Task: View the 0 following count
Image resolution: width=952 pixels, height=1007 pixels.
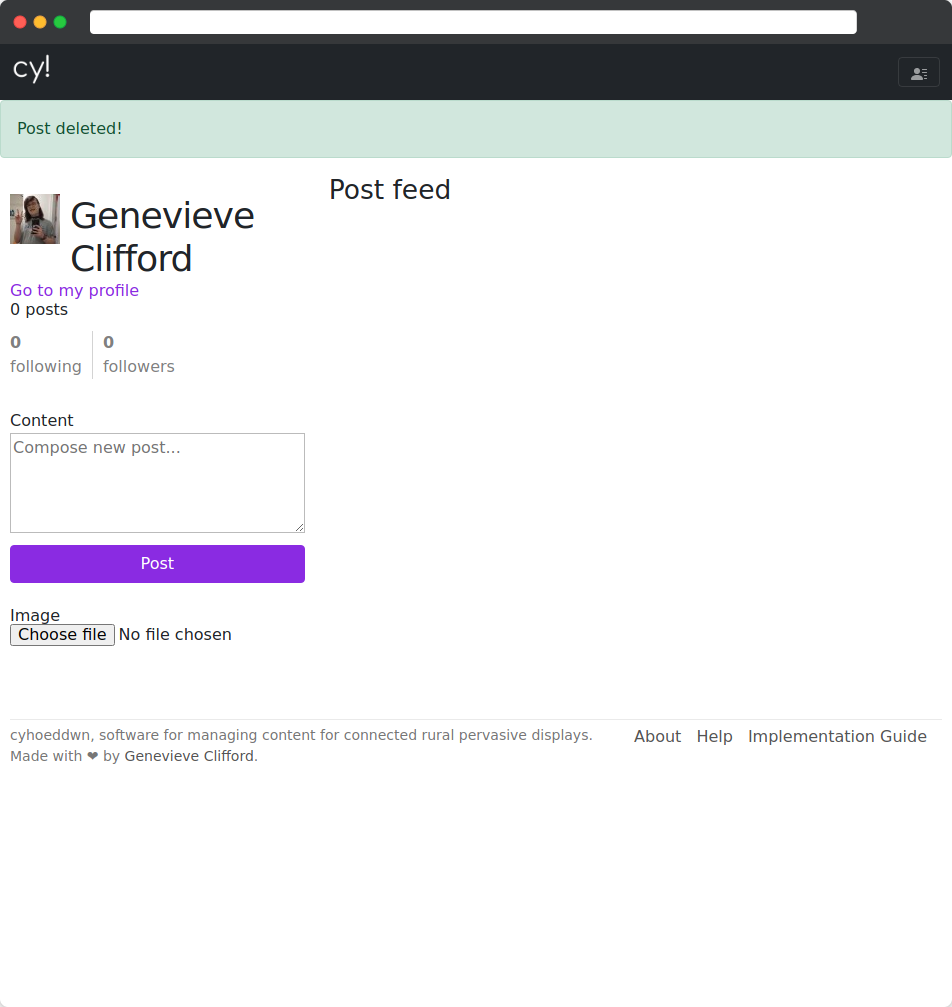Action: pos(46,354)
